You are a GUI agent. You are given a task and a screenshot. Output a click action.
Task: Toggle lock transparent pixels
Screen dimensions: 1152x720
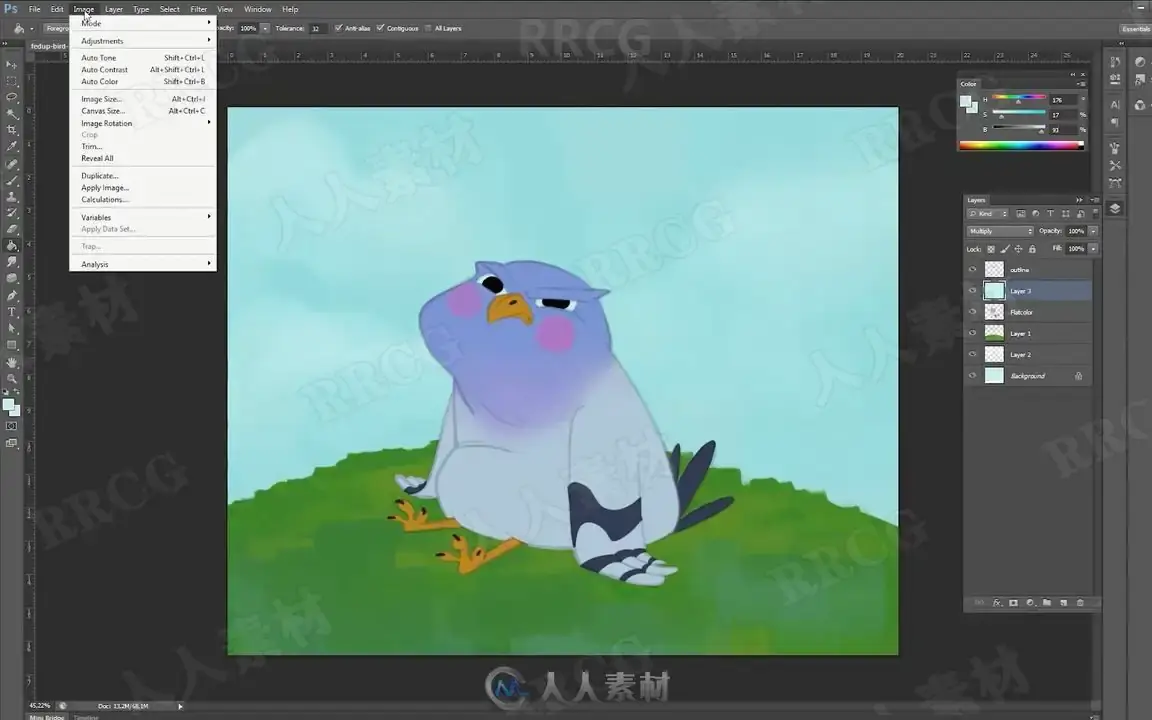[991, 249]
